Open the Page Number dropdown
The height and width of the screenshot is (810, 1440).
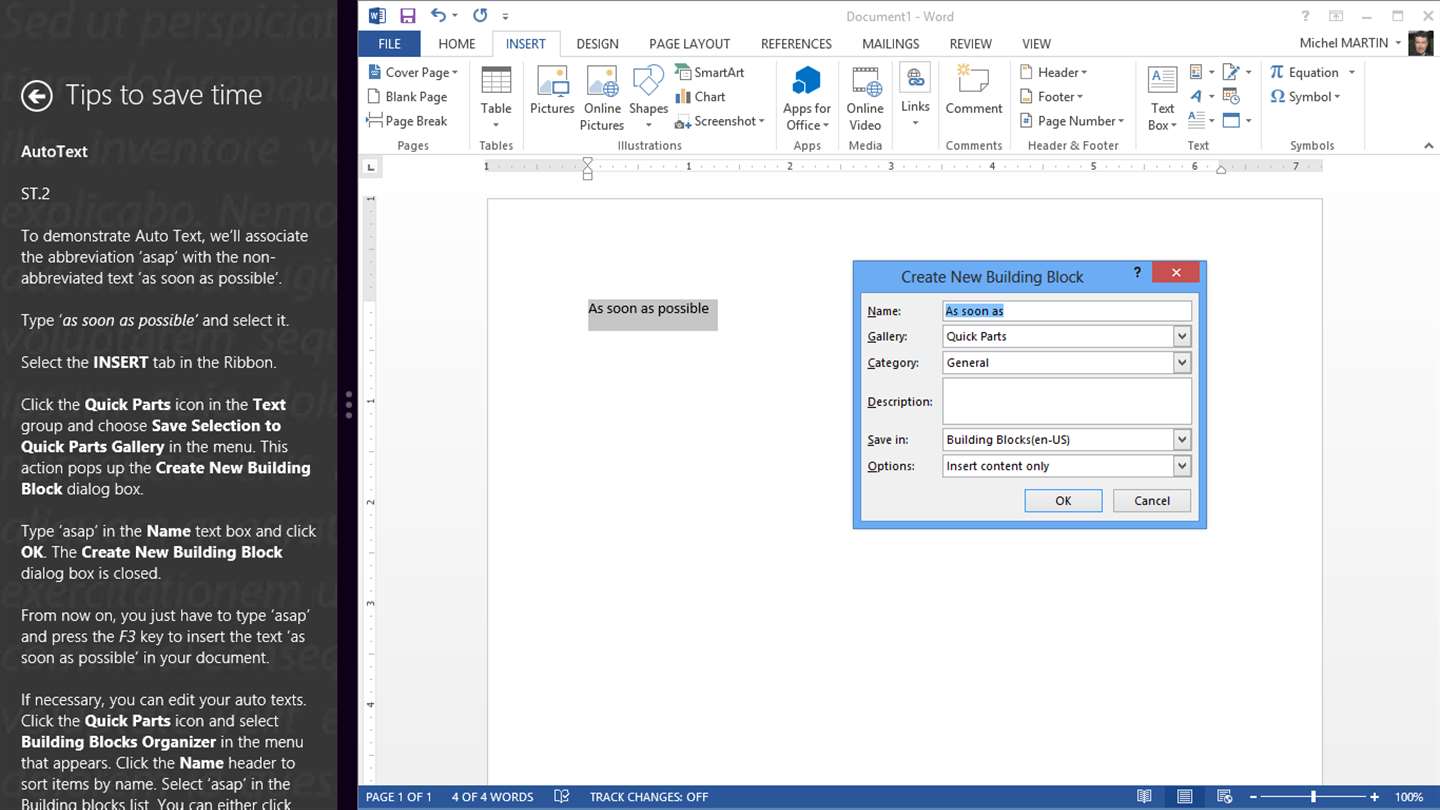[1072, 121]
